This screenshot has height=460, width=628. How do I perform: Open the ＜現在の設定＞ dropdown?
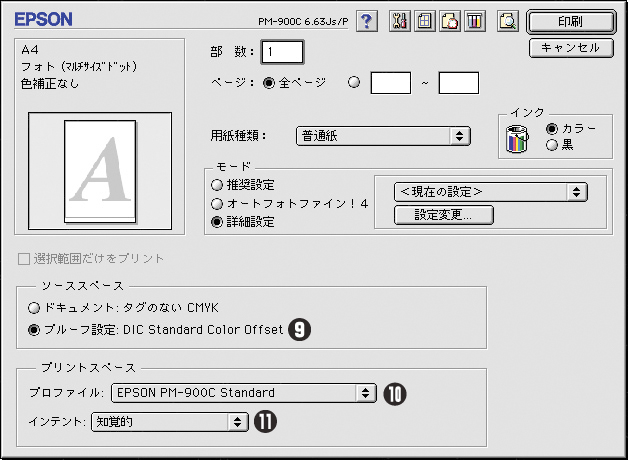[491, 192]
